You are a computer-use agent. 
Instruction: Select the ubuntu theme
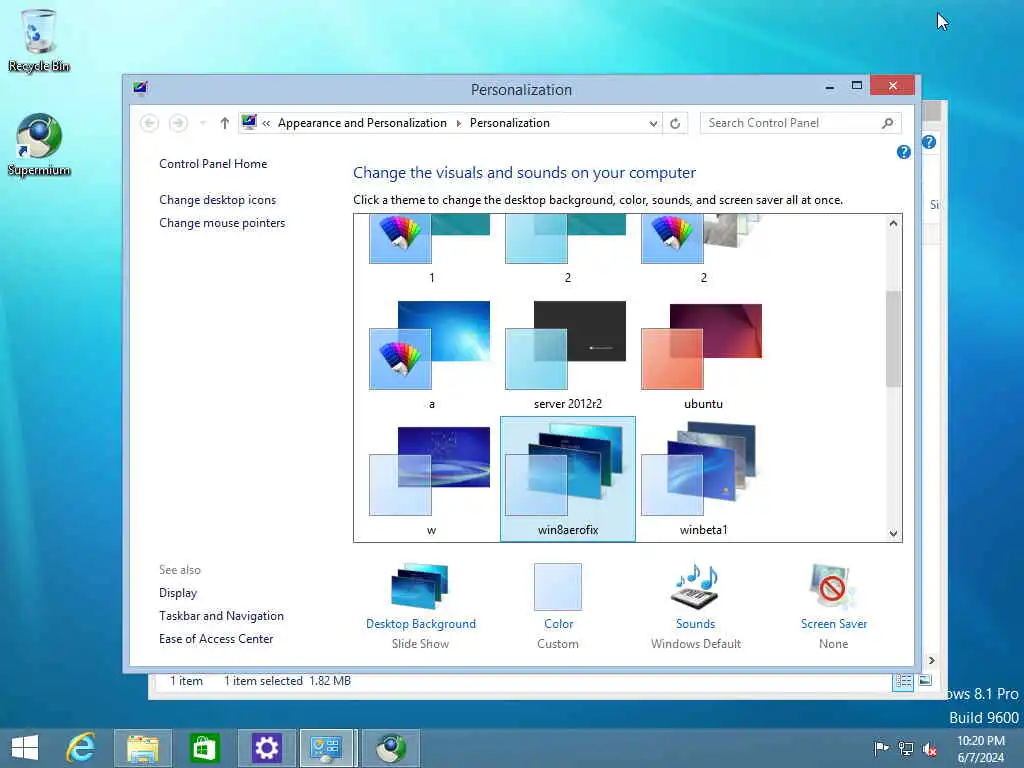point(703,353)
